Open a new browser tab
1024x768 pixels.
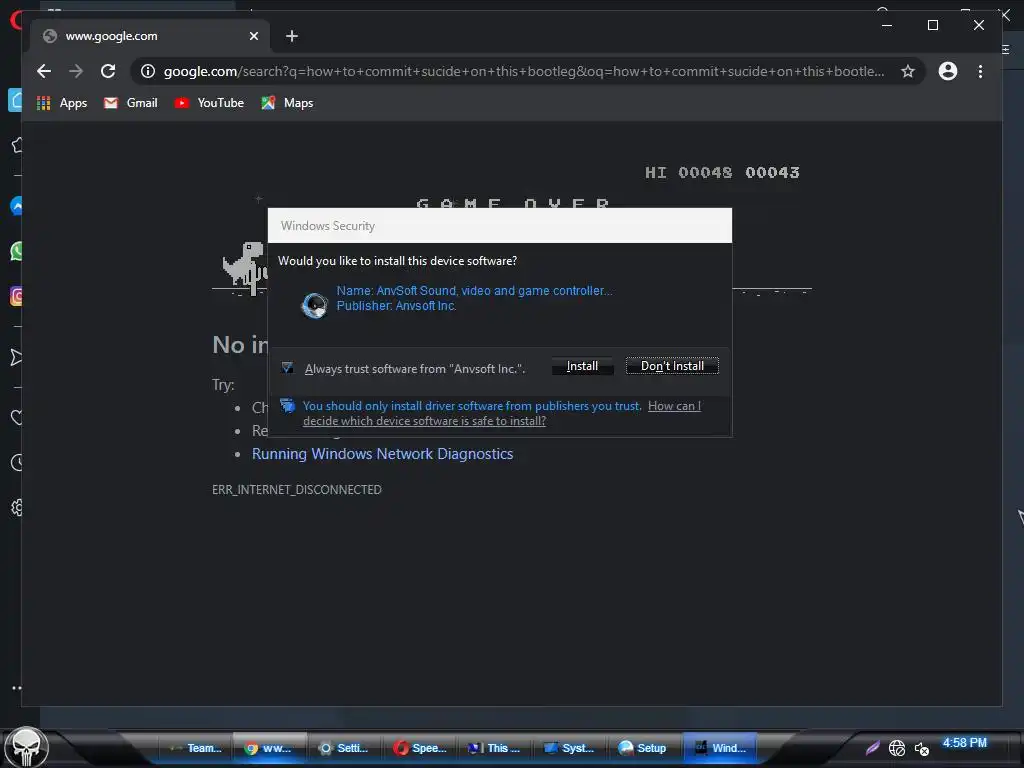292,36
